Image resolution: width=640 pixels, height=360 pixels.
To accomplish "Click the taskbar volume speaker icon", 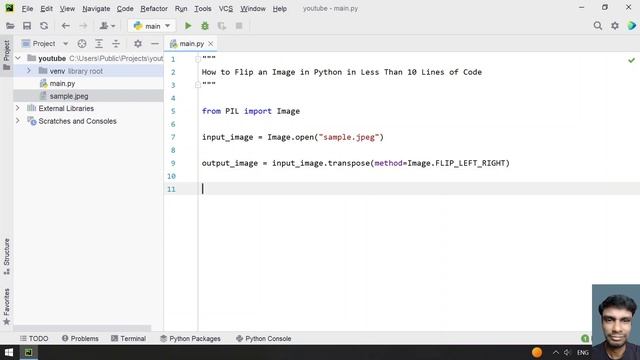I will (567, 352).
